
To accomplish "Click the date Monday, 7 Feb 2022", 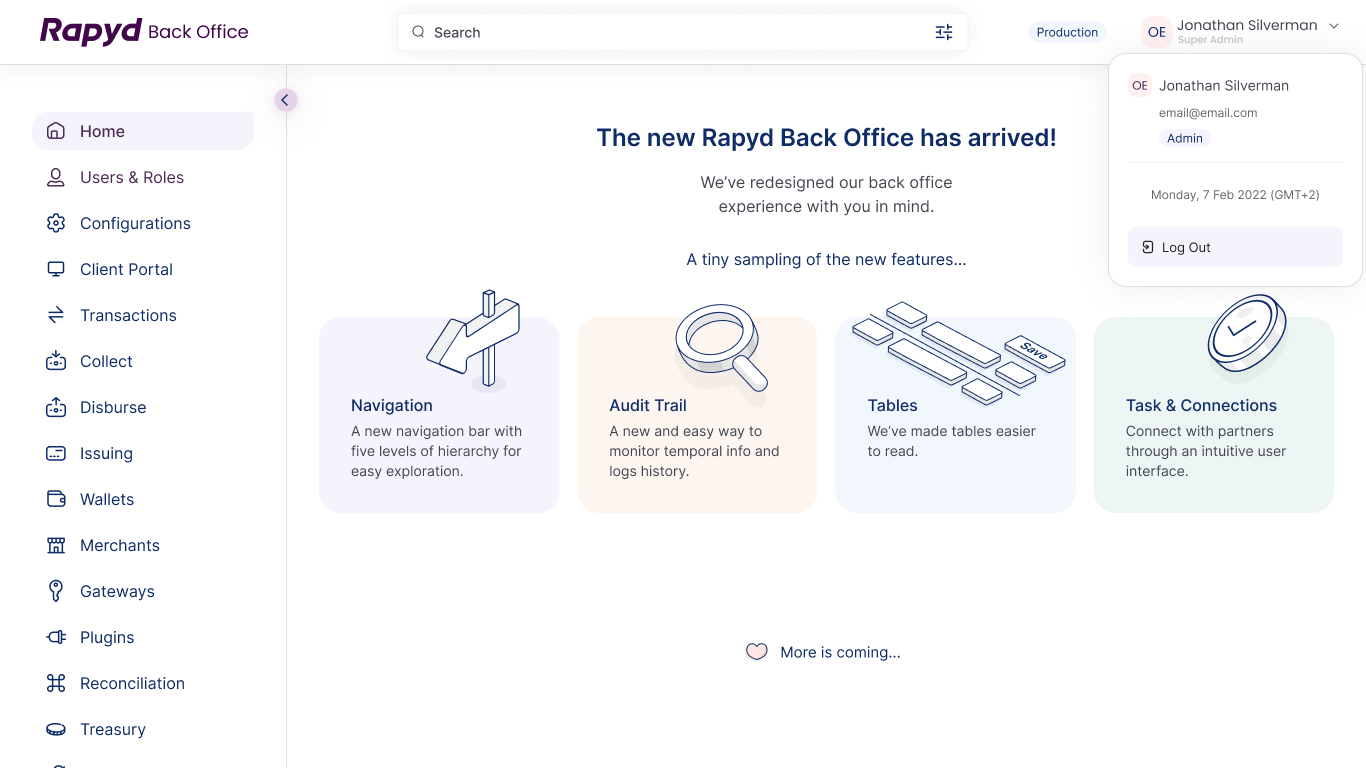I will pos(1235,195).
